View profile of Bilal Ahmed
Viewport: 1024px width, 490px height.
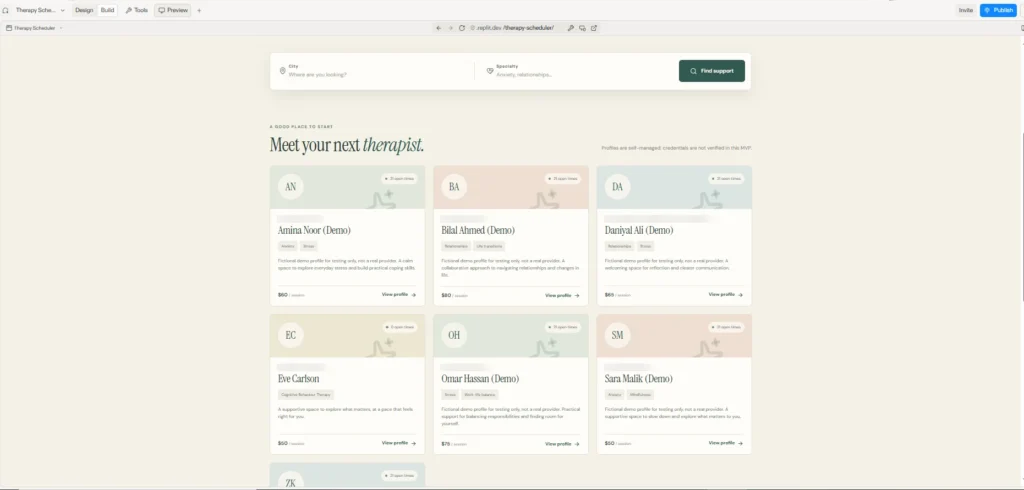tap(562, 295)
